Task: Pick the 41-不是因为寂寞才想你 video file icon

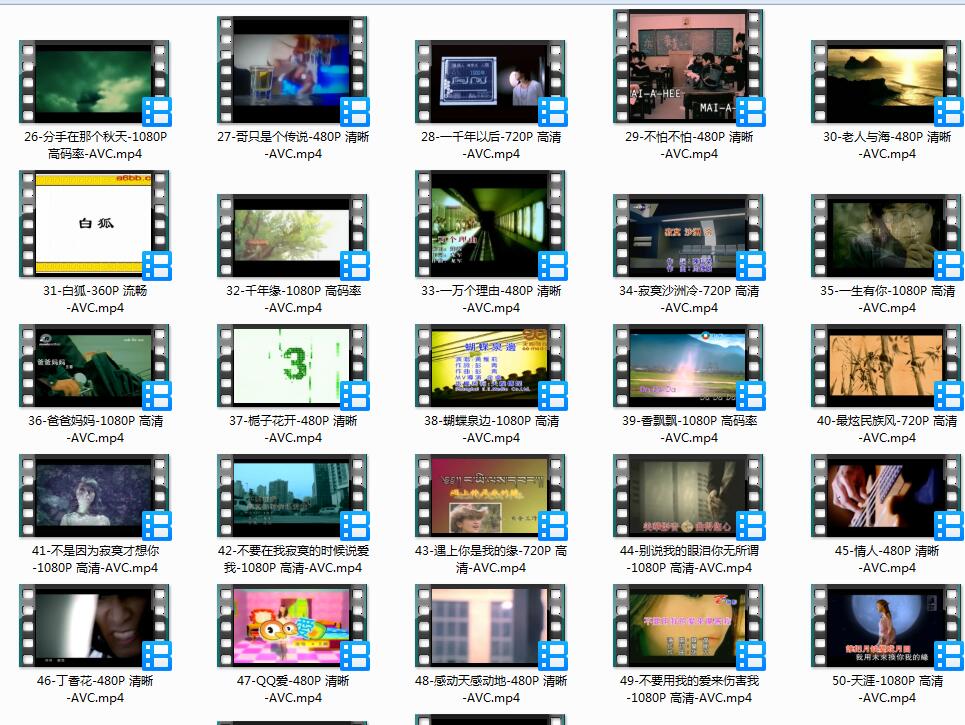Action: click(x=95, y=497)
